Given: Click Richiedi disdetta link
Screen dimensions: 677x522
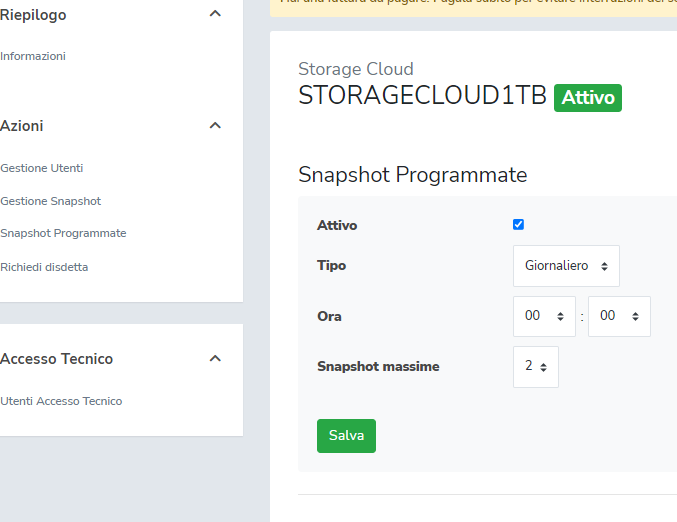Looking at the screenshot, I should 44,267.
